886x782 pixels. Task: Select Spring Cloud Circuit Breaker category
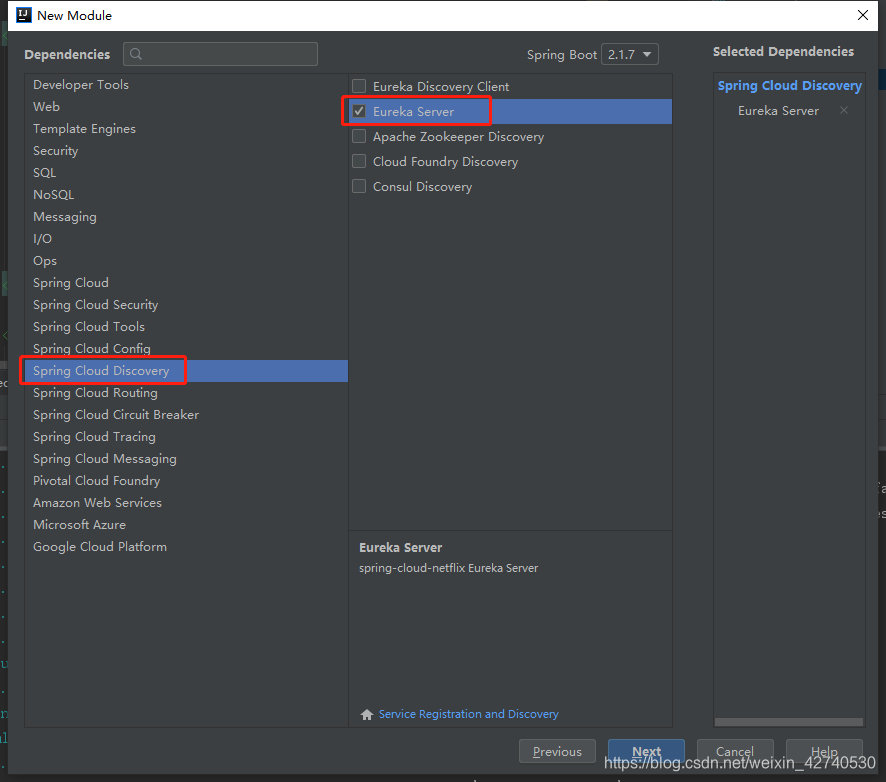pyautogui.click(x=186, y=415)
